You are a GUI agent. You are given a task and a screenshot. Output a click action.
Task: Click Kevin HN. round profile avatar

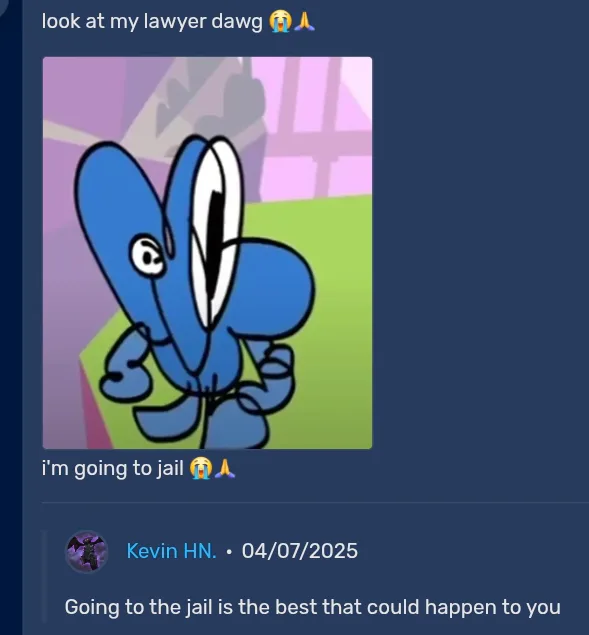tap(87, 552)
